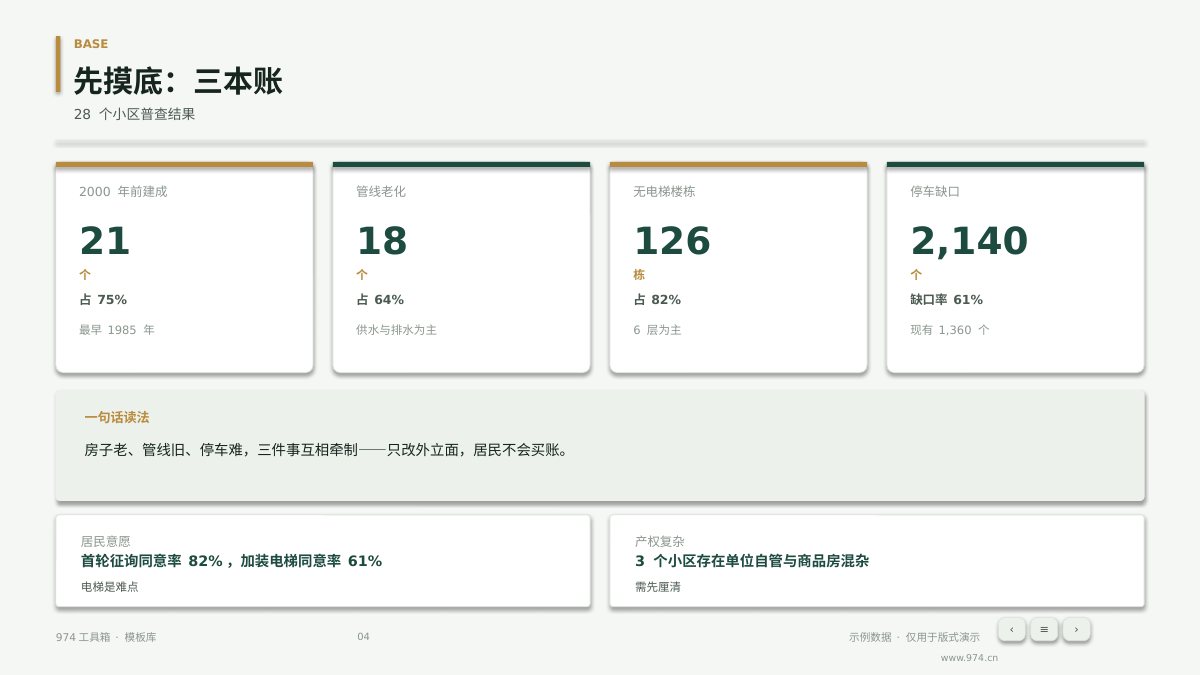This screenshot has width=1200, height=675.
Task: Open the www.974.cn link
Action: (x=969, y=658)
